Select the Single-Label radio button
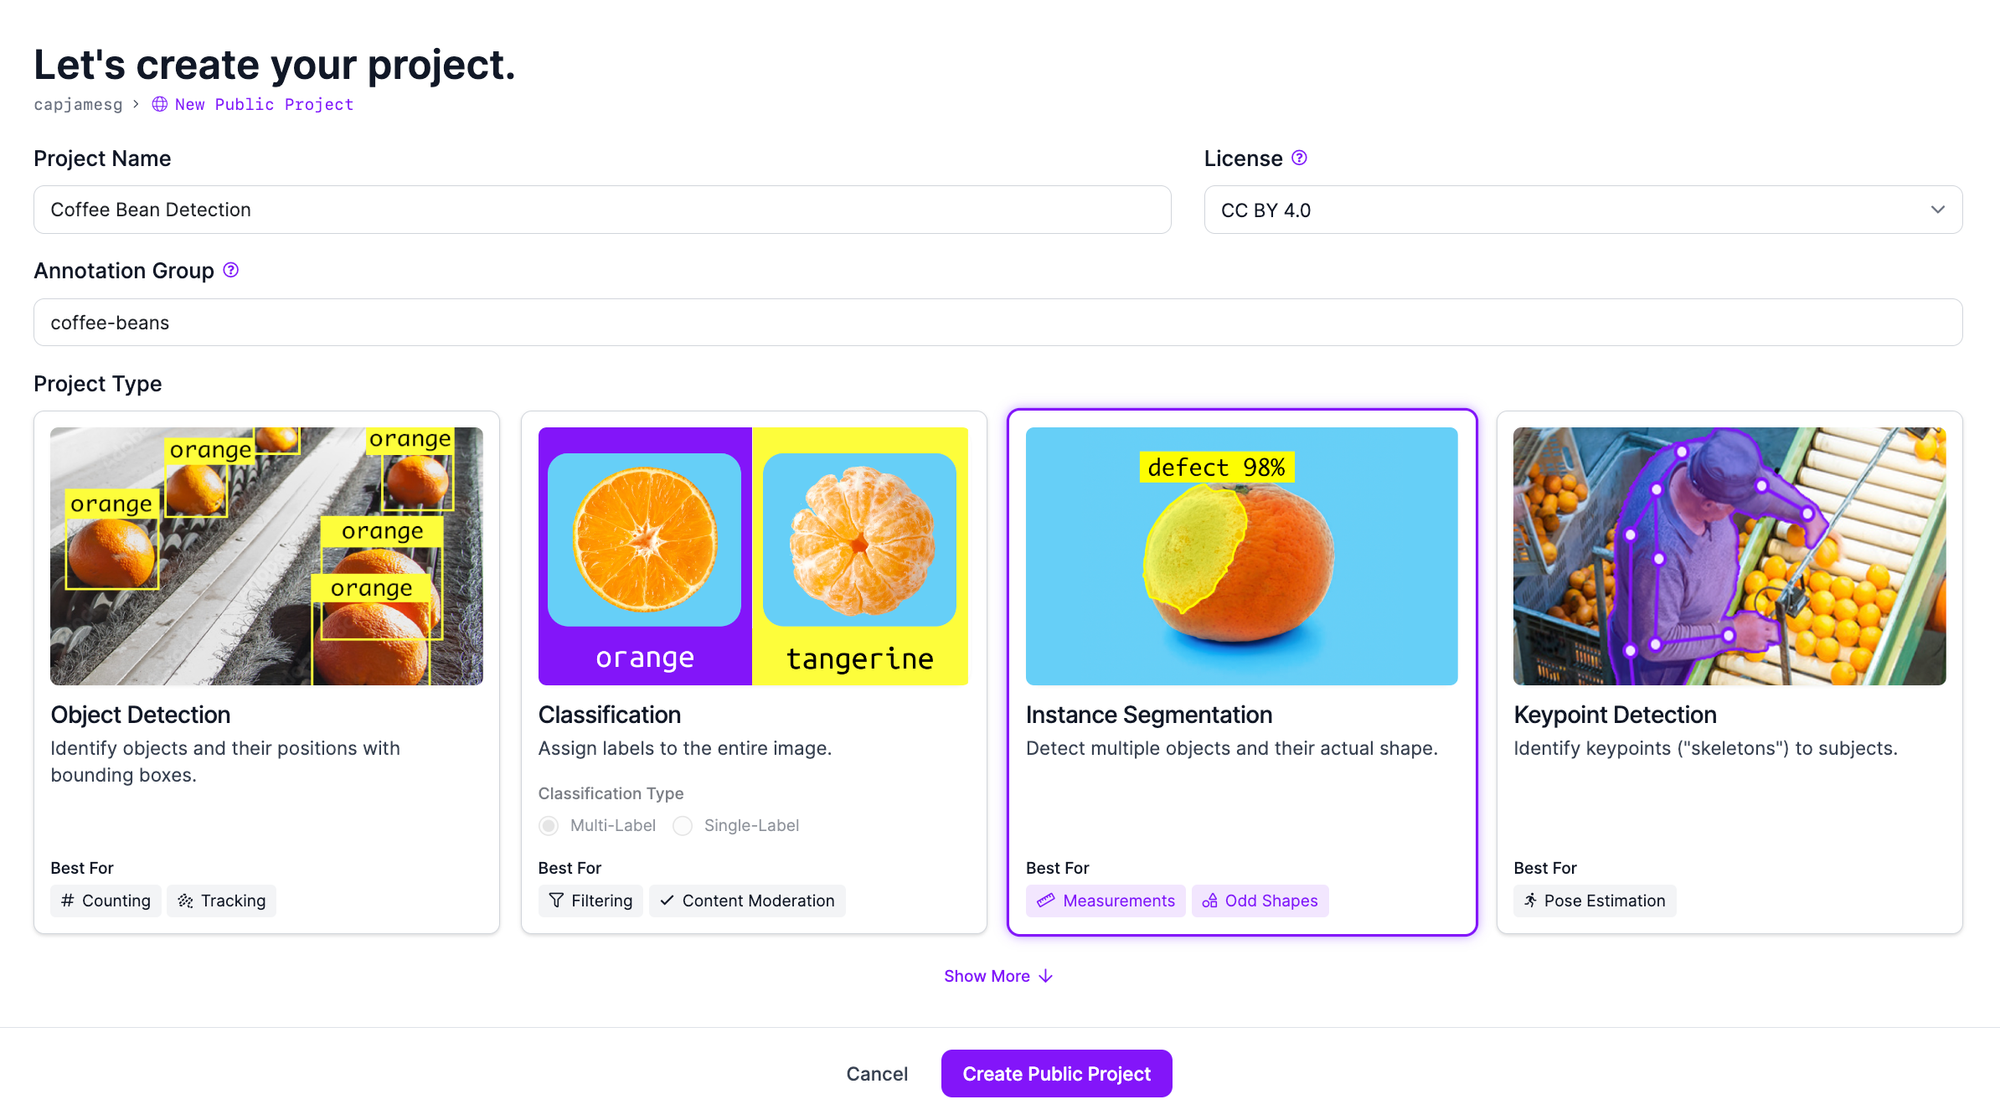The image size is (2000, 1111). (683, 826)
